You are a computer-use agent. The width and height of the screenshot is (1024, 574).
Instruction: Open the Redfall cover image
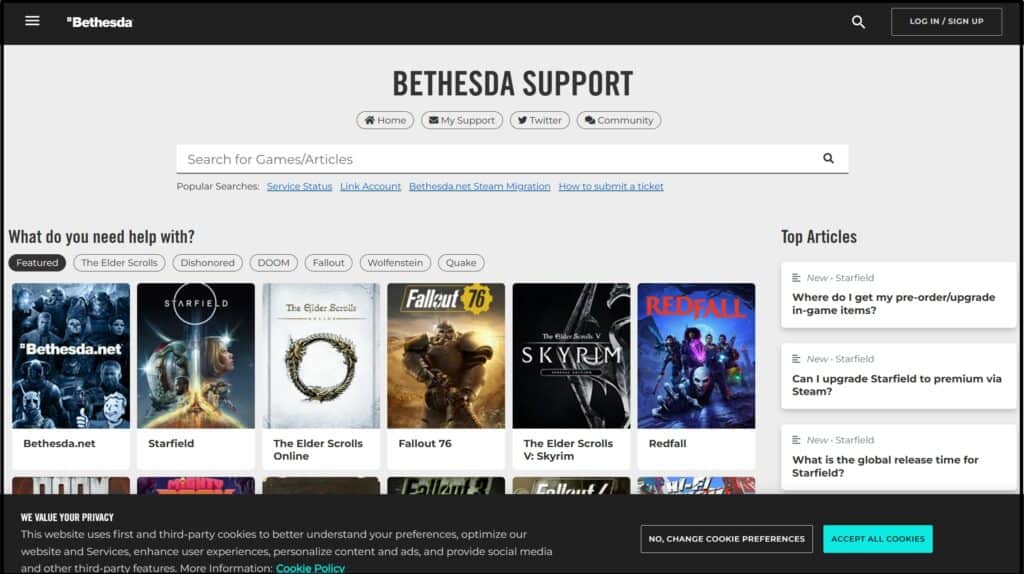coord(696,356)
